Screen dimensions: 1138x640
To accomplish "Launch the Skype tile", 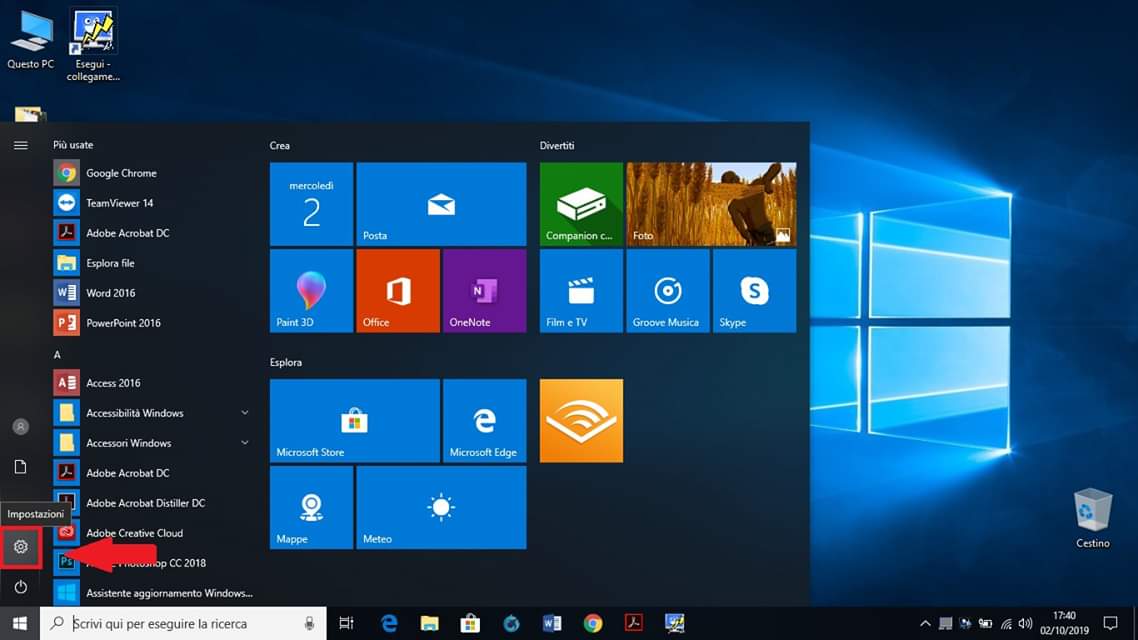I will point(755,291).
